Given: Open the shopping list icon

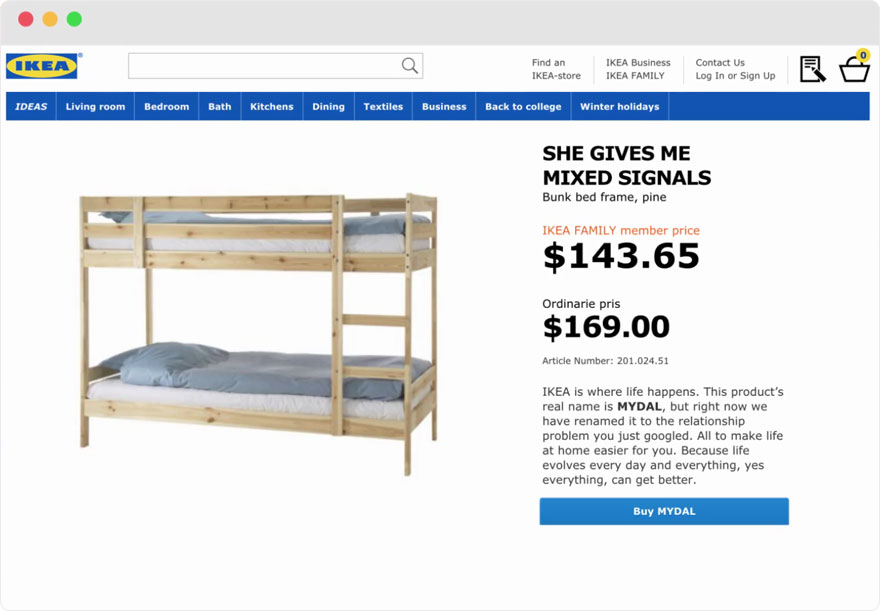Looking at the screenshot, I should tap(812, 69).
